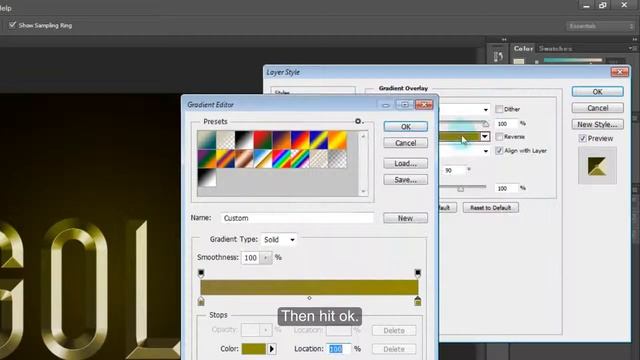Choose the Violet, Orange gradient preset
Image resolution: width=640 pixels, height=360 pixels.
282,140
